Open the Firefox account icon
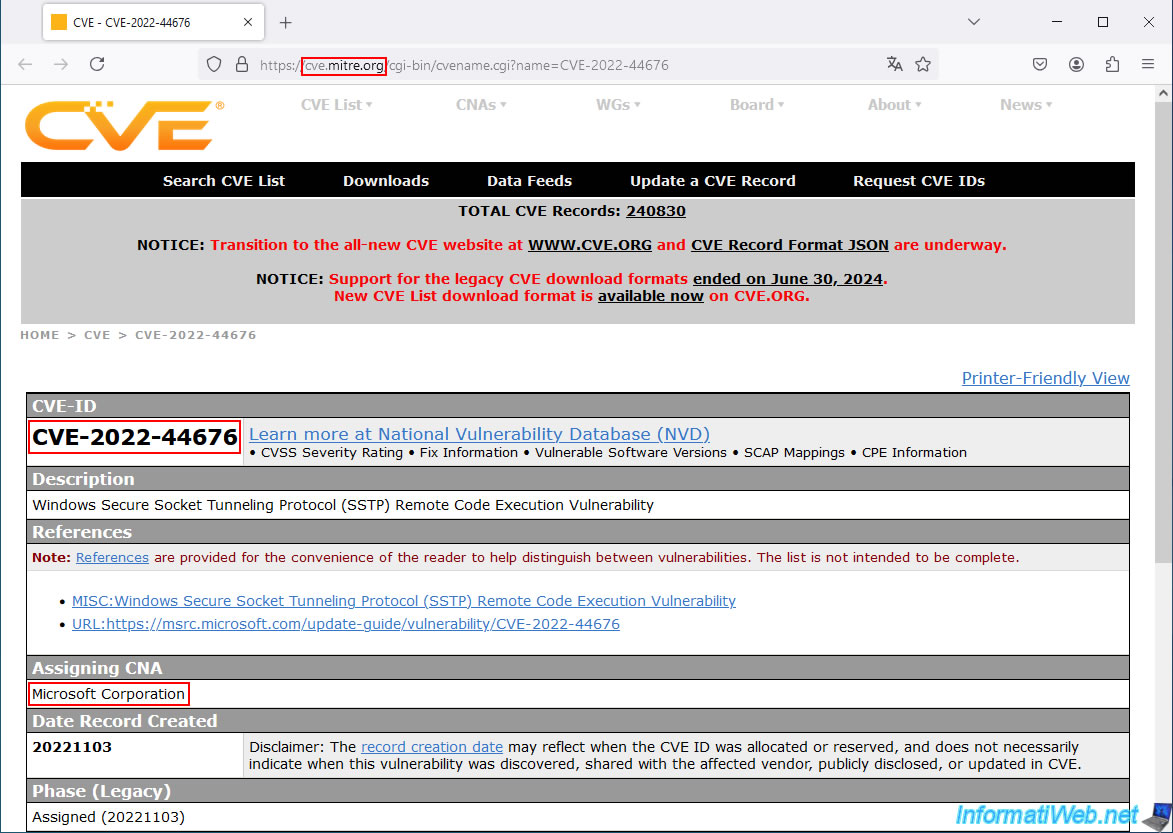Viewport: 1173px width, 833px height. click(1076, 64)
